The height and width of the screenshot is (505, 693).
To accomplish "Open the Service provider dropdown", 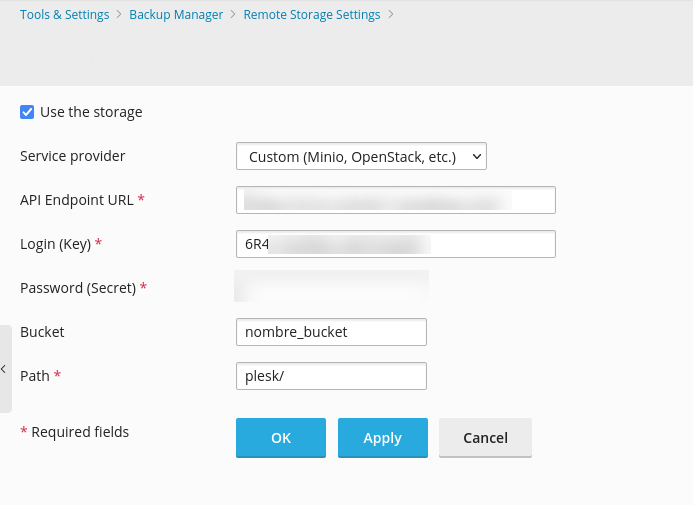I will click(361, 156).
